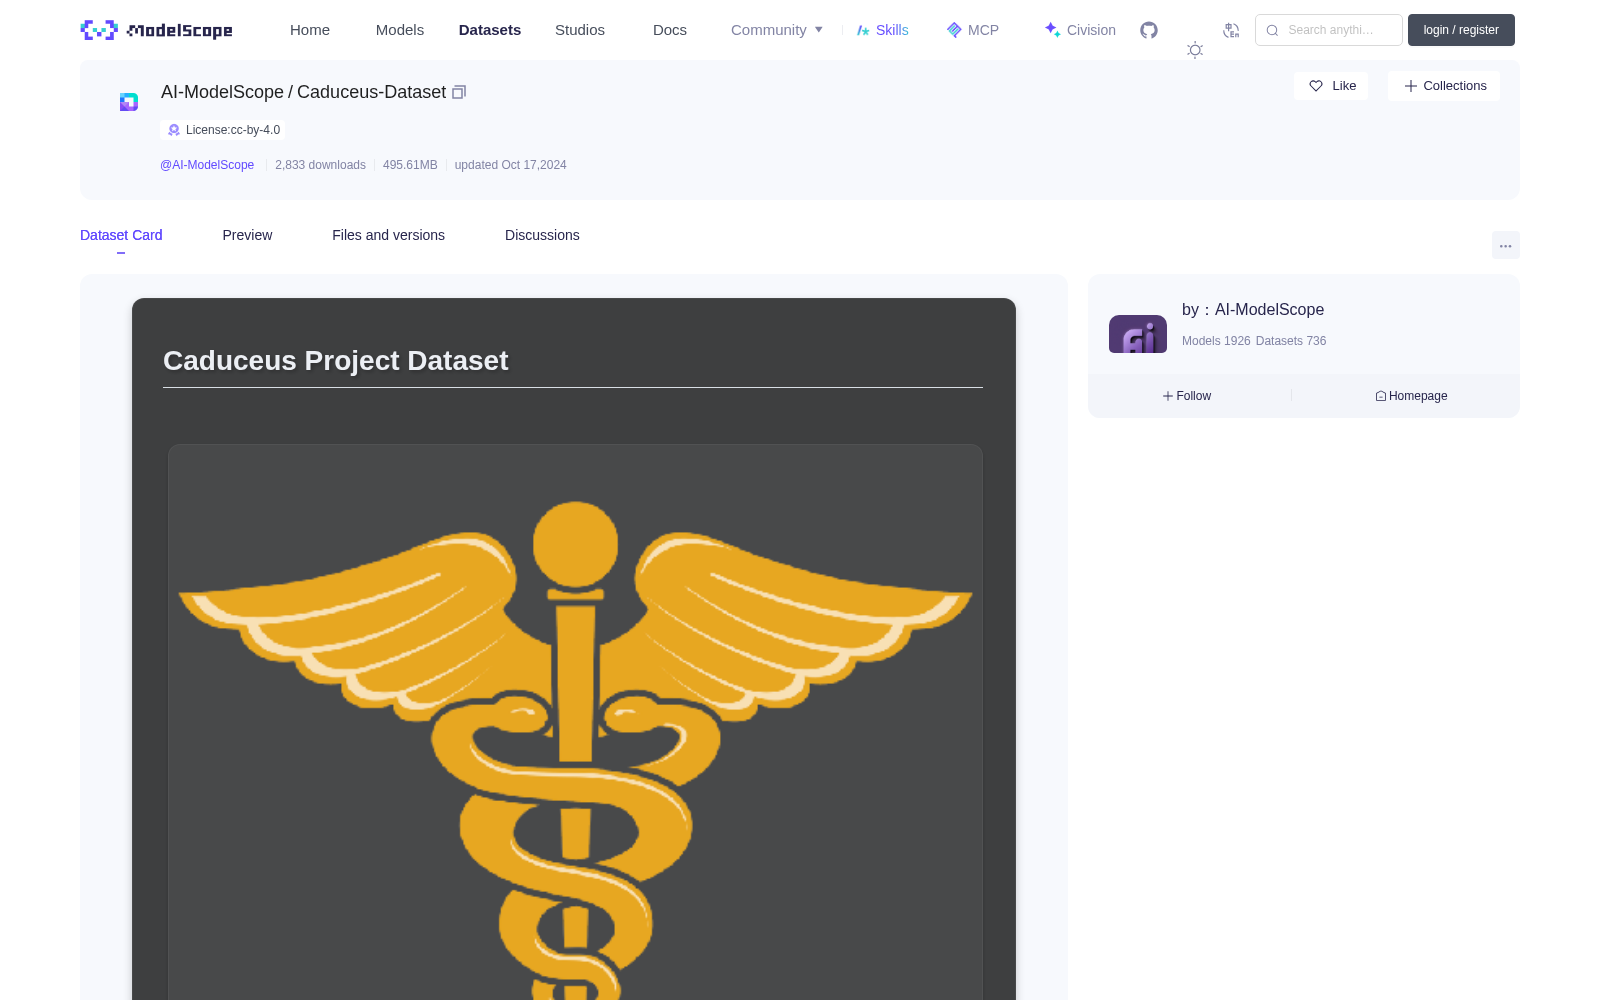Open the Datasets navigation item
Viewport: 1600px width, 1000px height.
coord(490,30)
